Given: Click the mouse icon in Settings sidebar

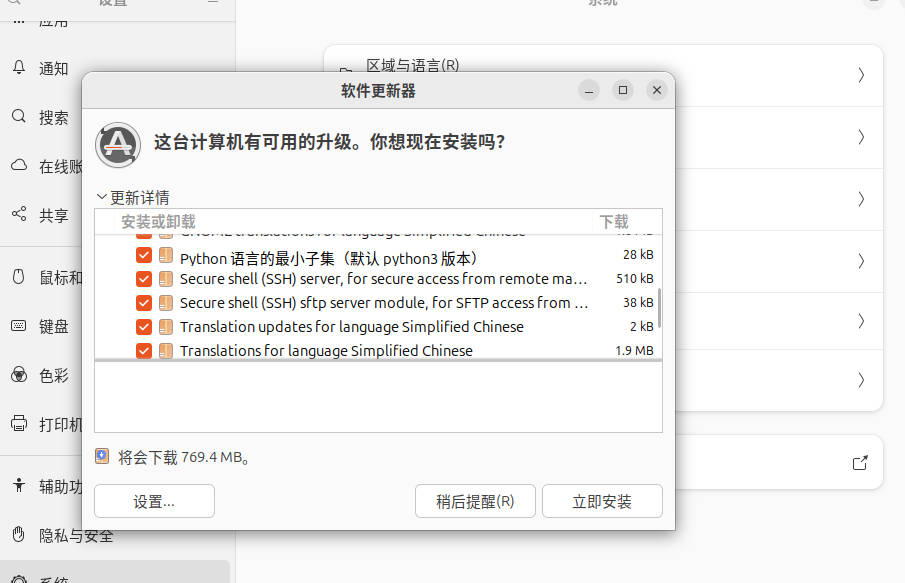Looking at the screenshot, I should tap(19, 276).
